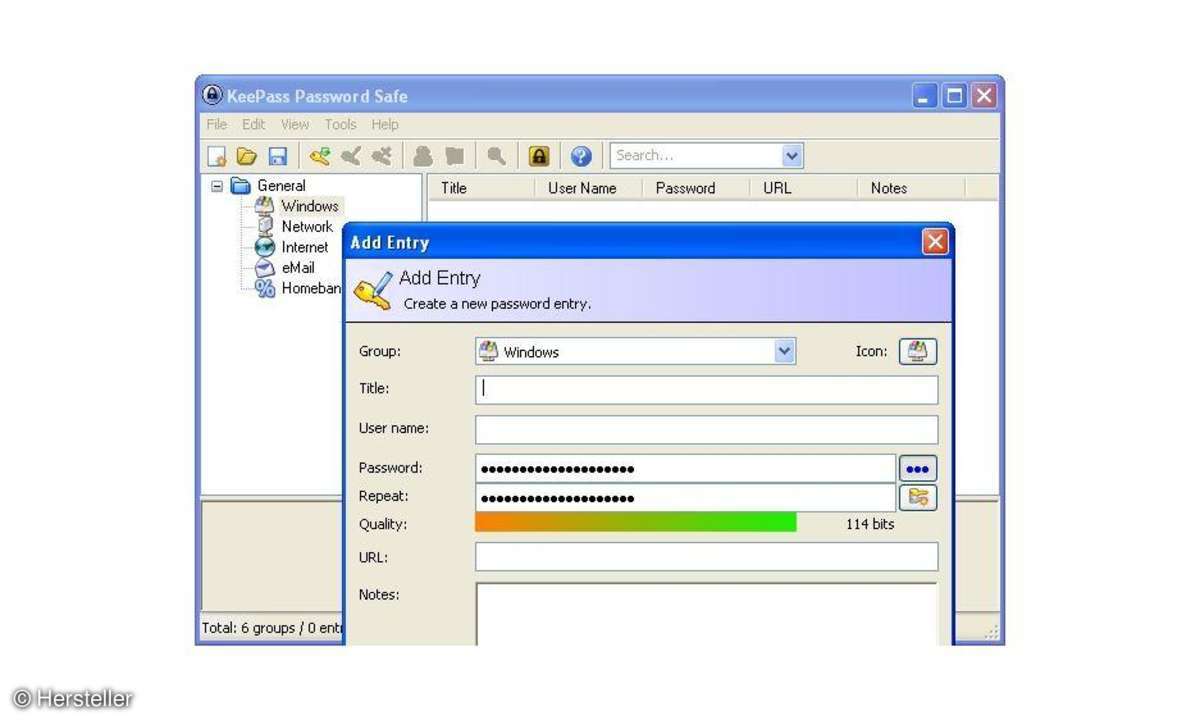This screenshot has height=720, width=1200.
Task: Open the Group dropdown showing Windows
Action: (785, 351)
